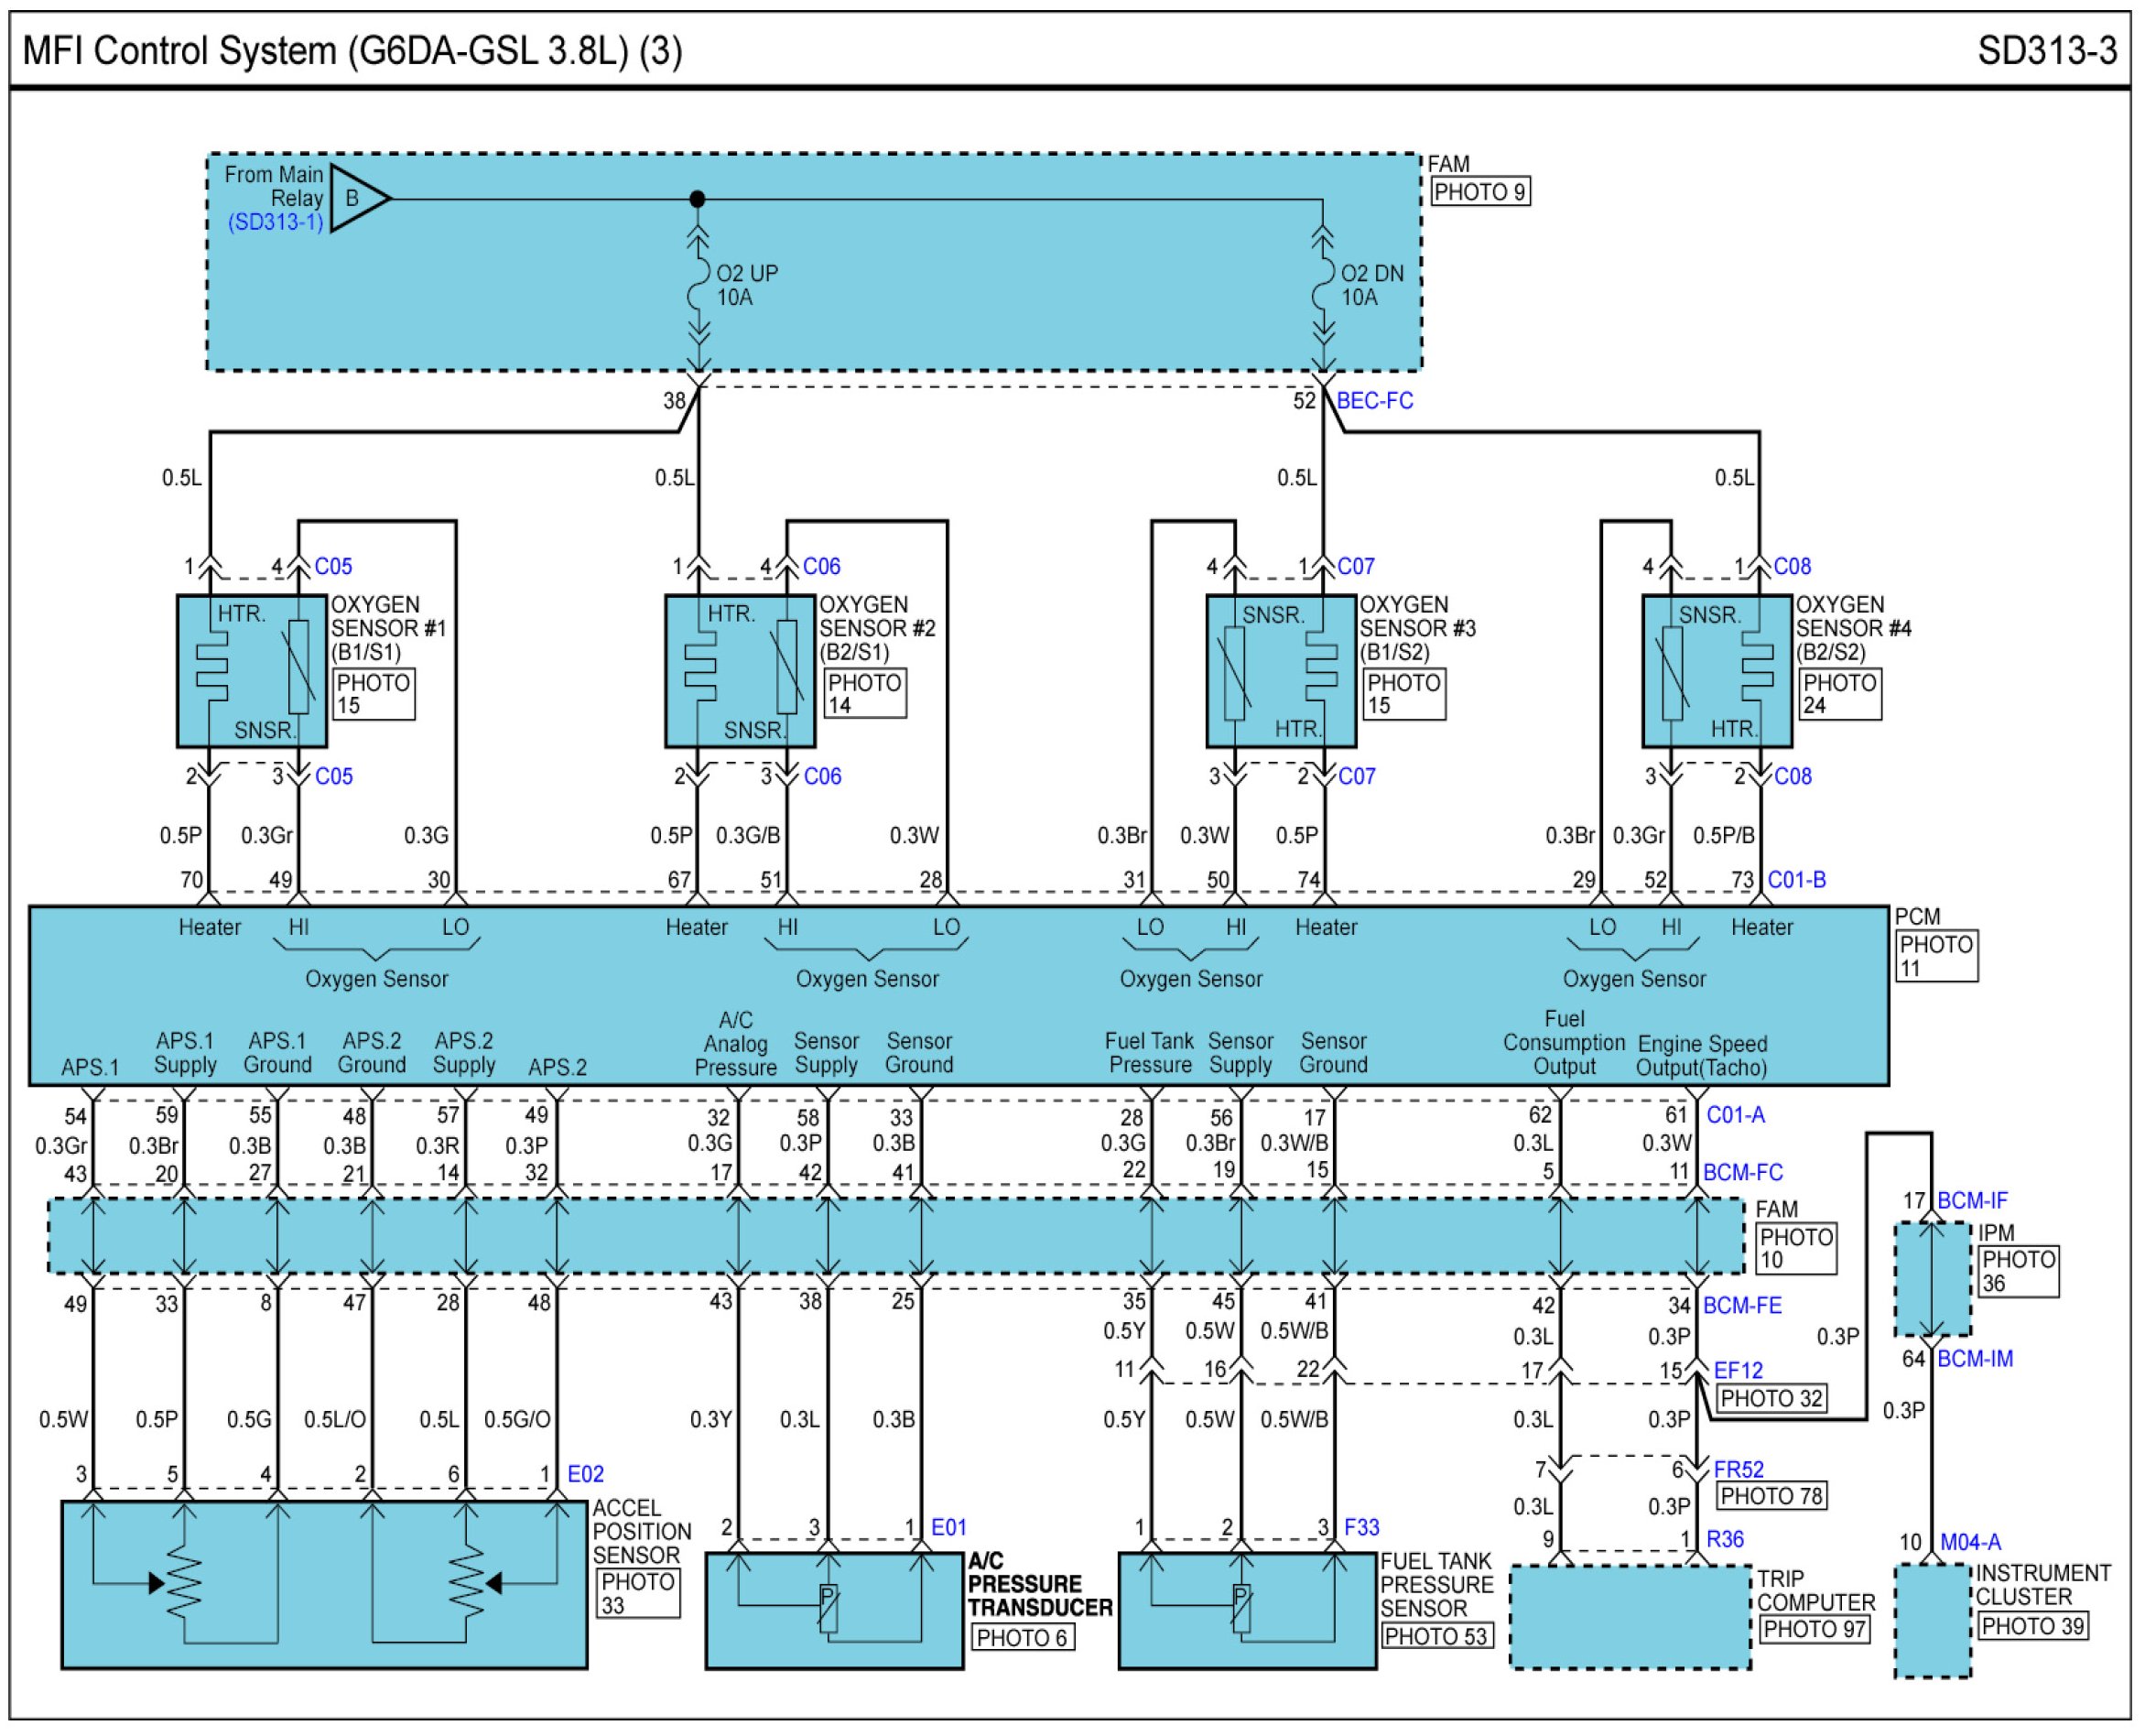Click the BEC-FC connector label
The image size is (2145, 1736).
(1374, 401)
